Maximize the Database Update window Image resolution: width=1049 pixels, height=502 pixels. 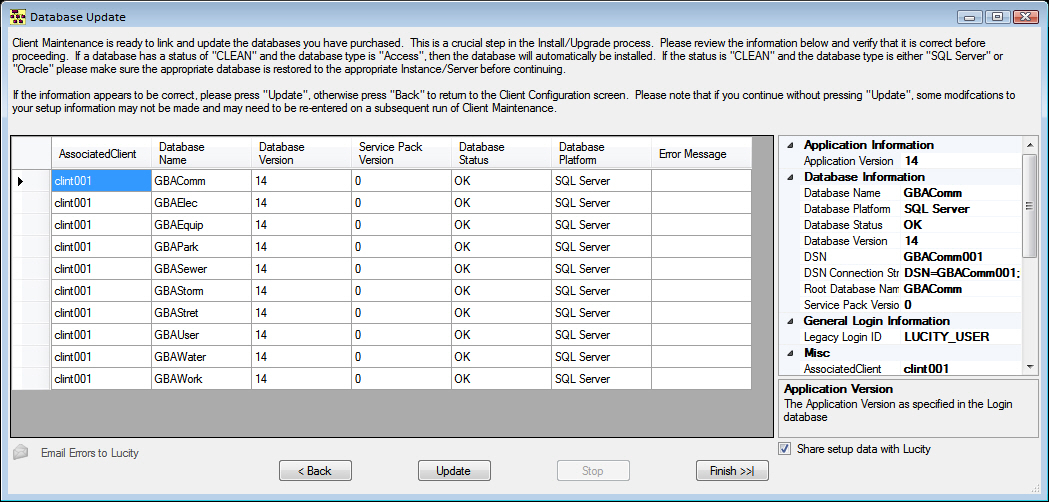pyautogui.click(x=997, y=17)
